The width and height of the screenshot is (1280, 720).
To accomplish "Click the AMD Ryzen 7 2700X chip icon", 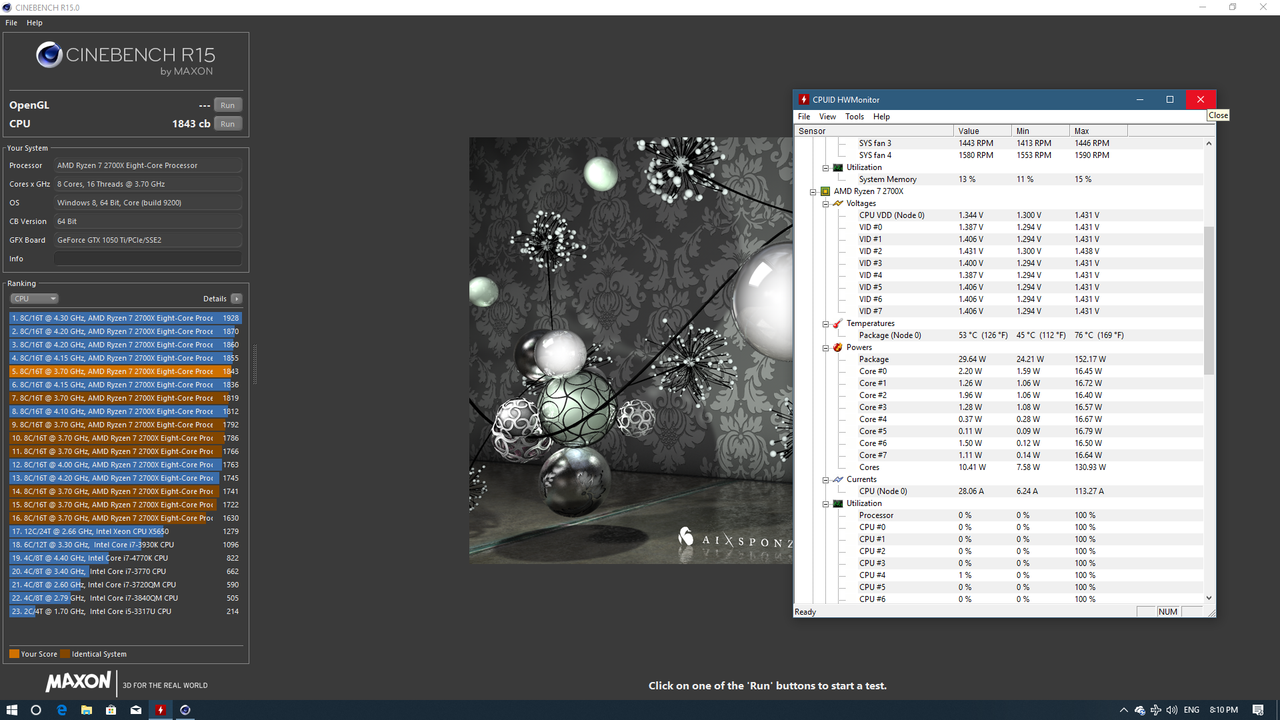I will pyautogui.click(x=824, y=191).
